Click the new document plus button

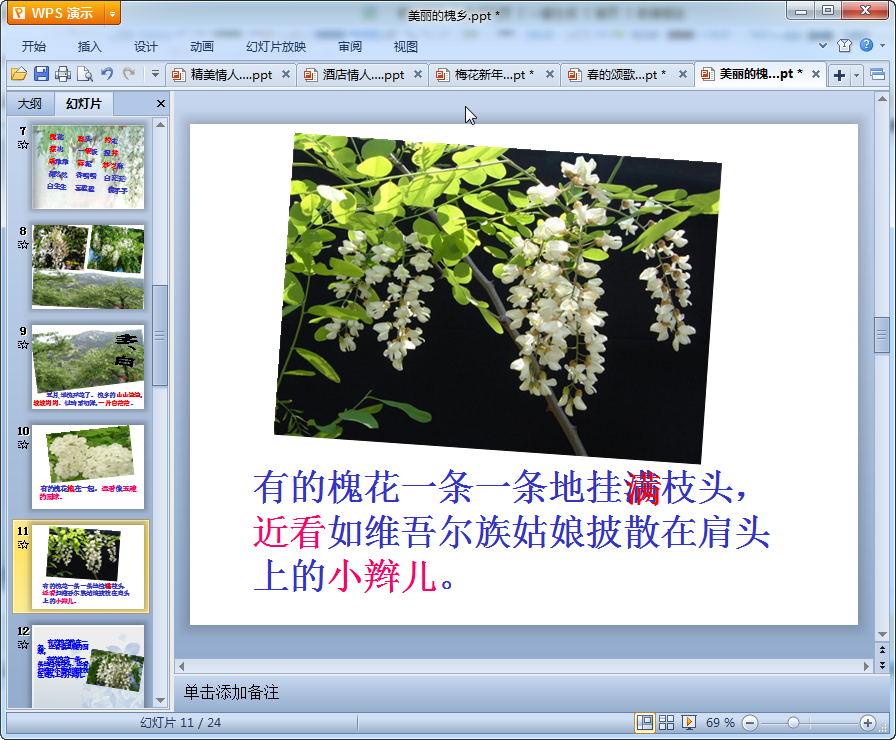click(x=839, y=75)
